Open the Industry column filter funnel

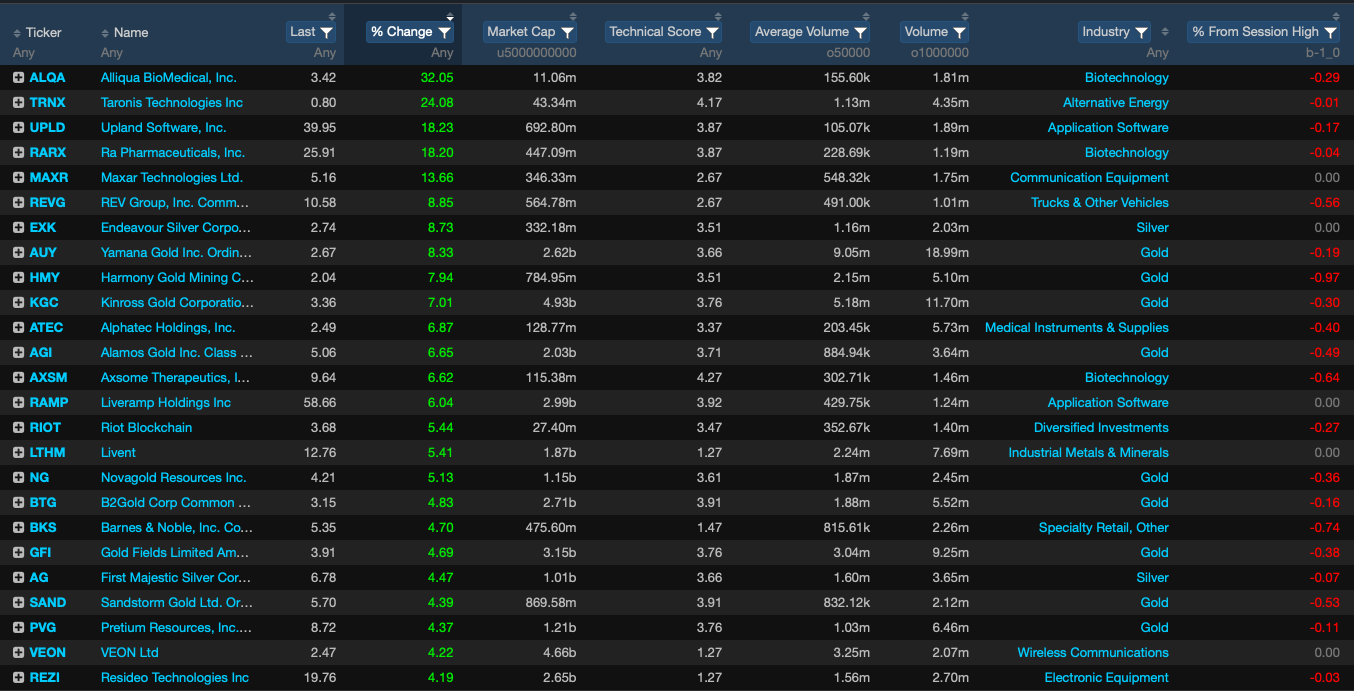pos(1141,32)
